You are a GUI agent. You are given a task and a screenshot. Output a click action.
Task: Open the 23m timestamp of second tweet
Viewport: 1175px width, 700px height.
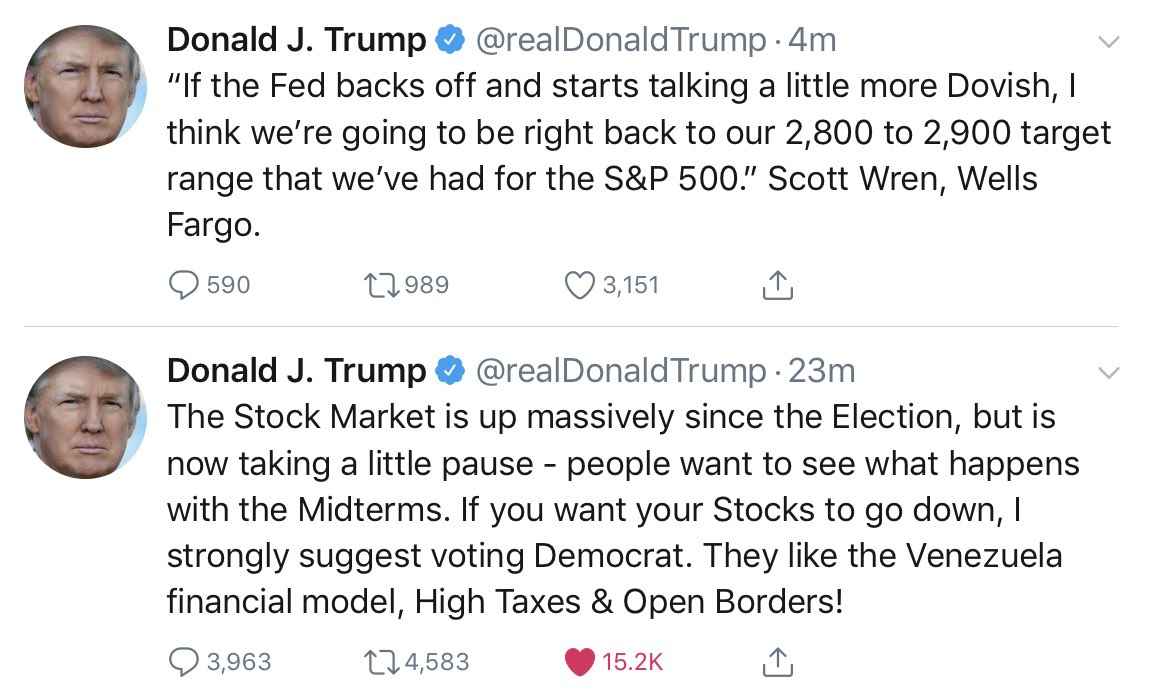(822, 371)
